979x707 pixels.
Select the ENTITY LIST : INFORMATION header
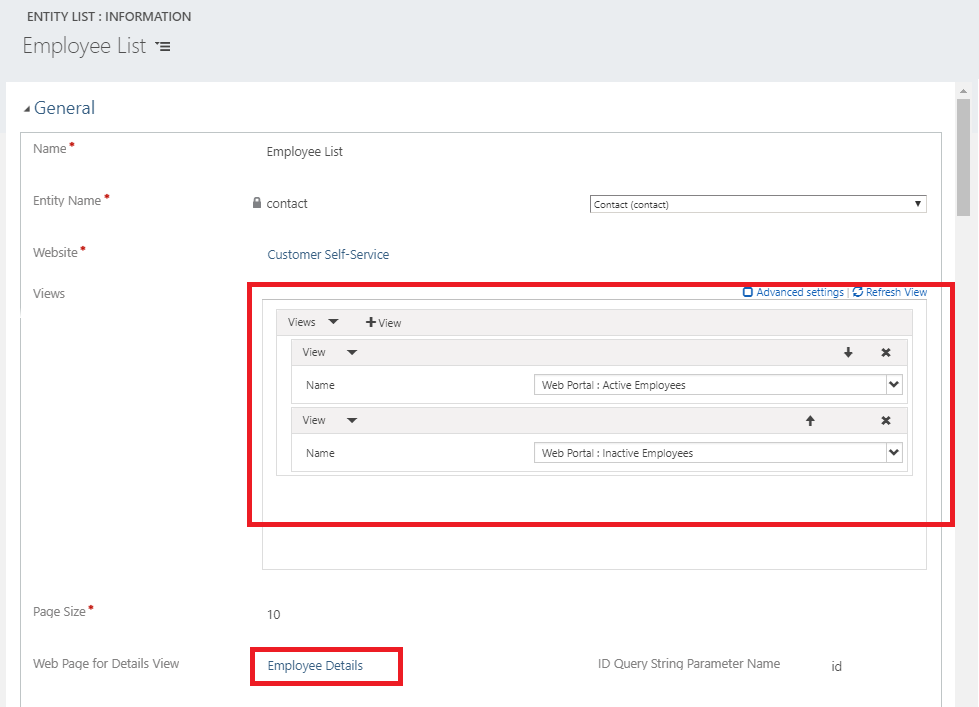click(109, 16)
